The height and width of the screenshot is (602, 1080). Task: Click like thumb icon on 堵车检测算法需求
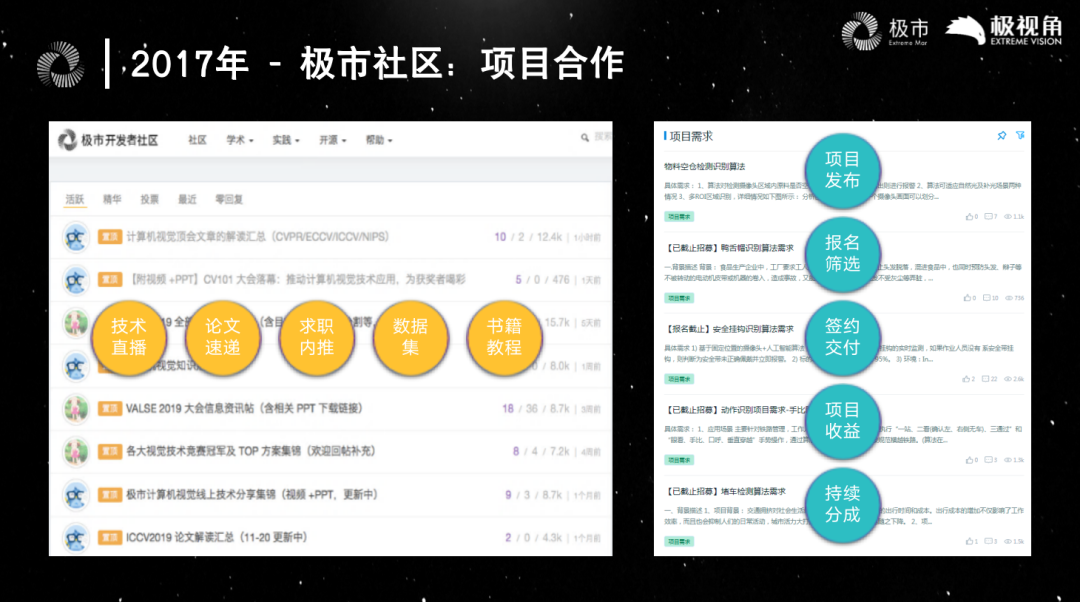[x=969, y=541]
